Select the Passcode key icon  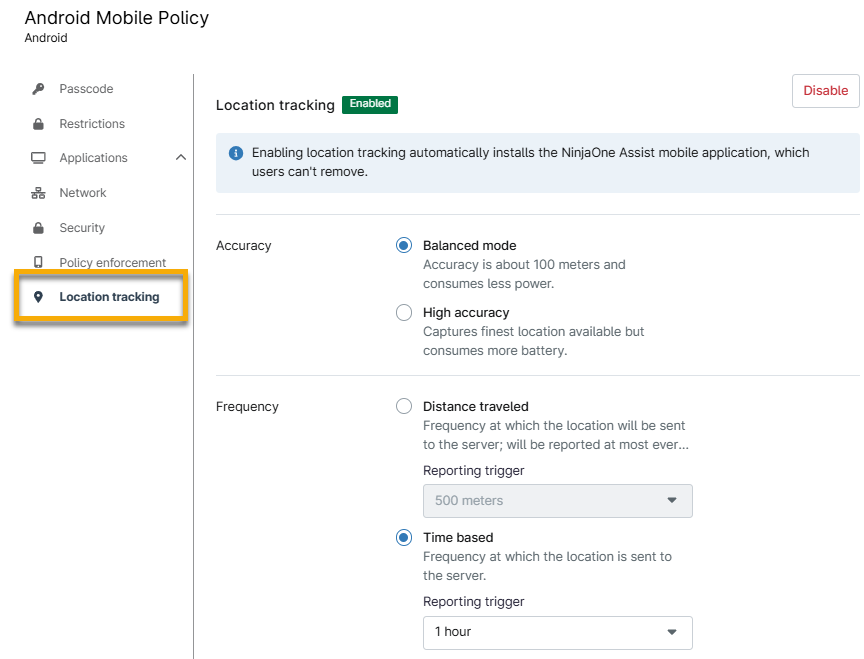(37, 88)
